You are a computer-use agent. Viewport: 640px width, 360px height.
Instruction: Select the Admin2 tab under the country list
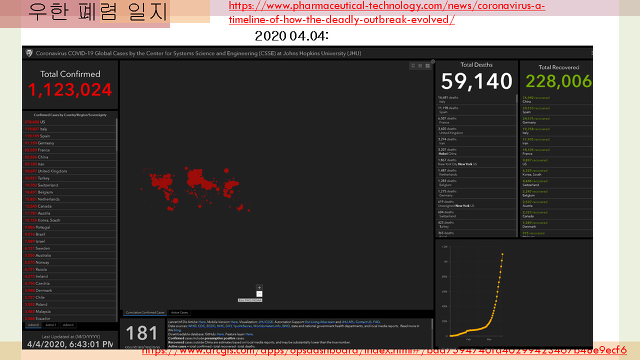point(68,325)
